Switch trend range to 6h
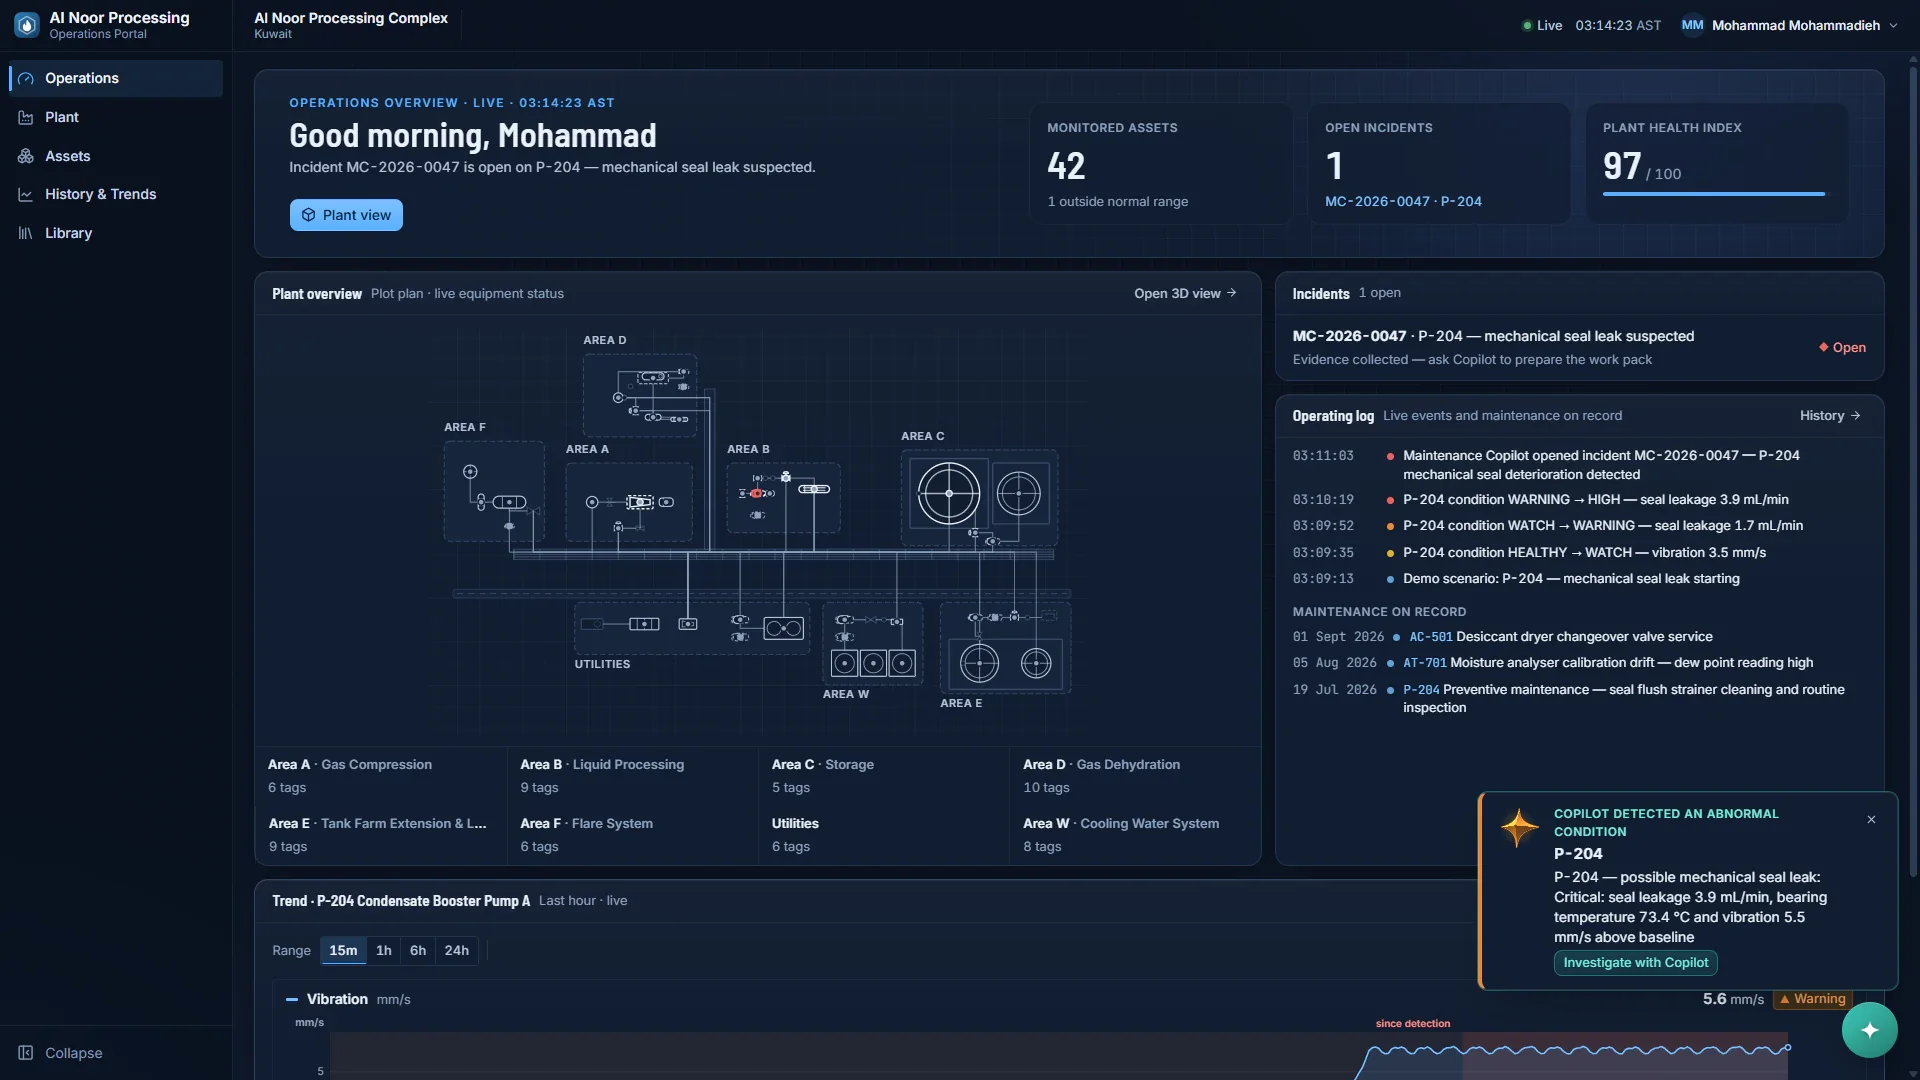Image resolution: width=1920 pixels, height=1080 pixels. [418, 950]
